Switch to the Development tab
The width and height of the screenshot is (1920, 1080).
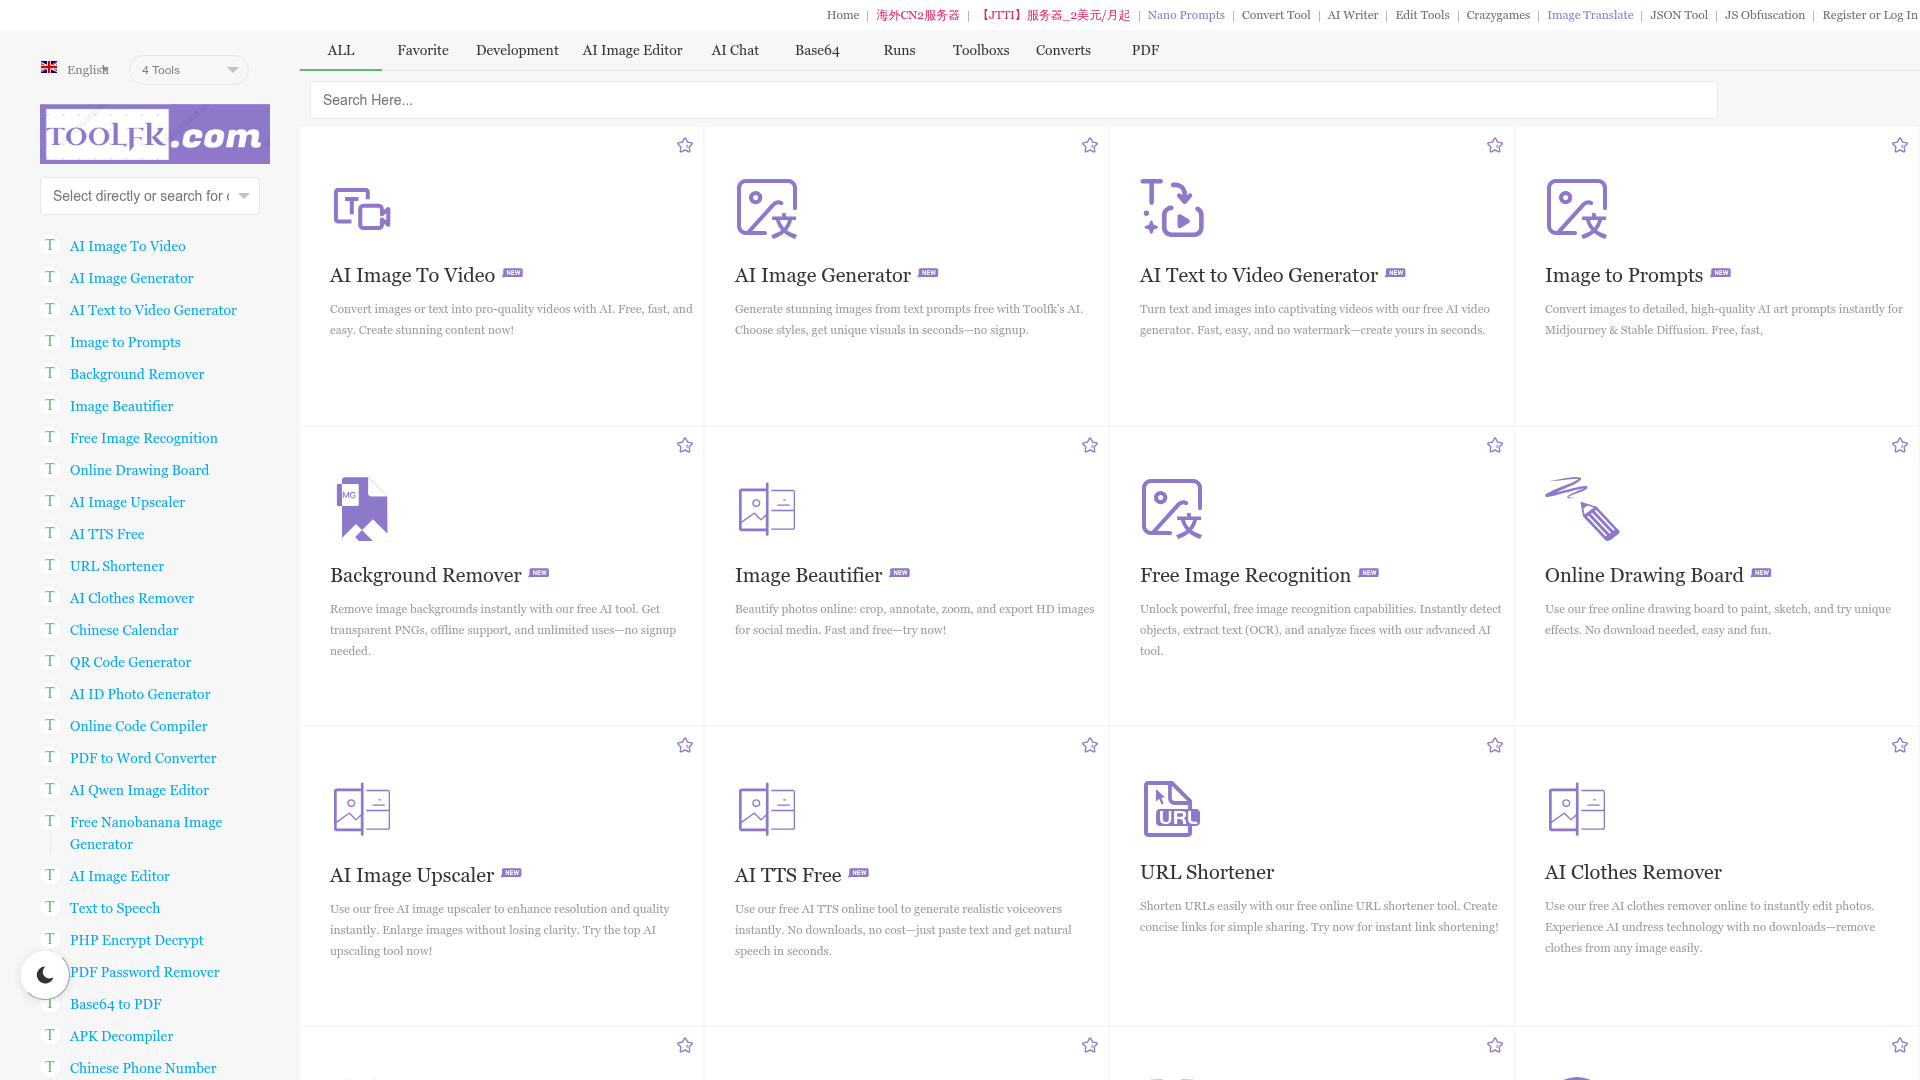point(517,50)
